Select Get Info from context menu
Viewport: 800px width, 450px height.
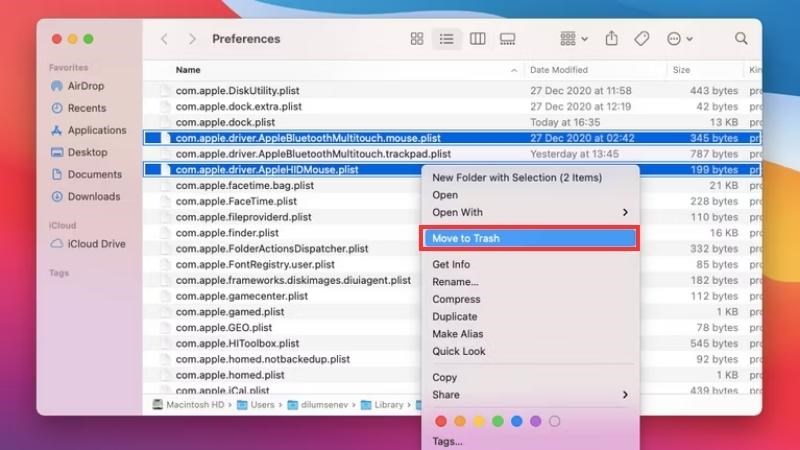pos(451,264)
